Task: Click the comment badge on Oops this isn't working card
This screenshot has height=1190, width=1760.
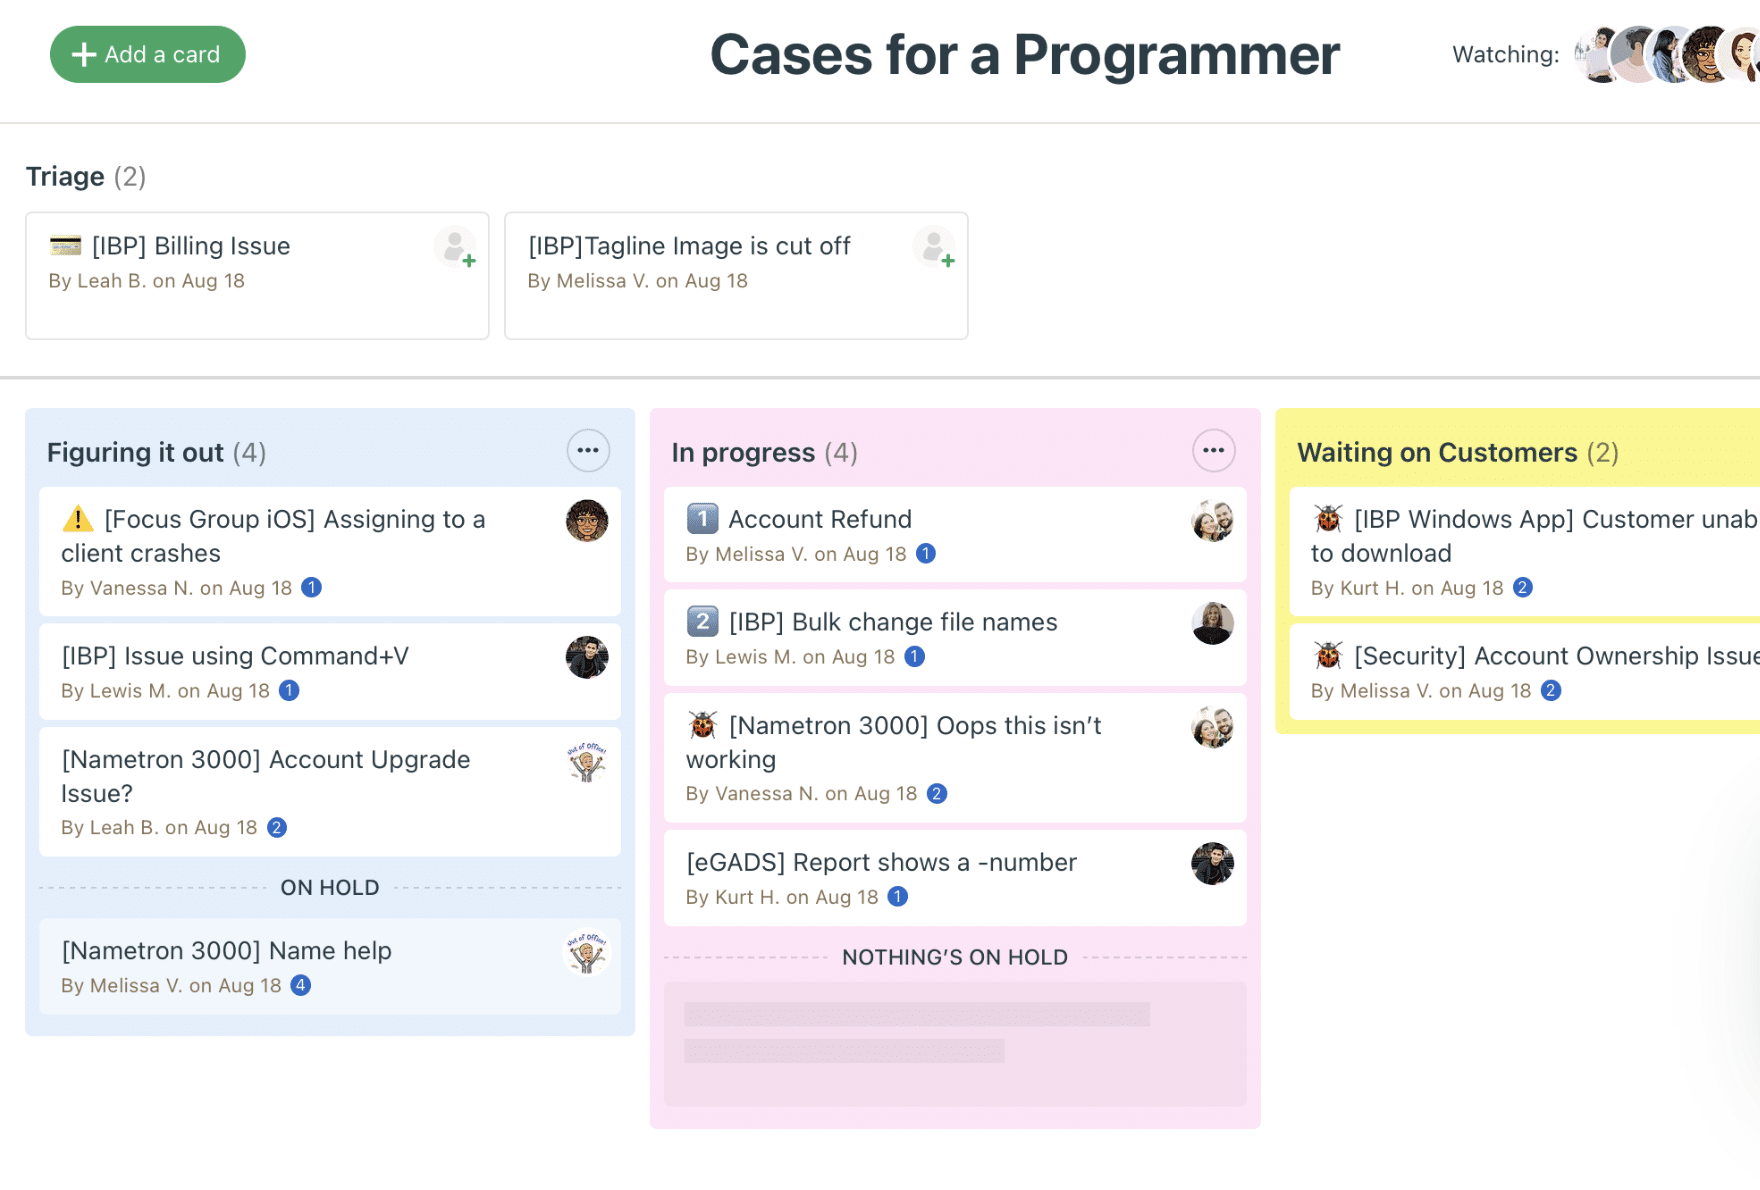Action: pyautogui.click(x=937, y=794)
